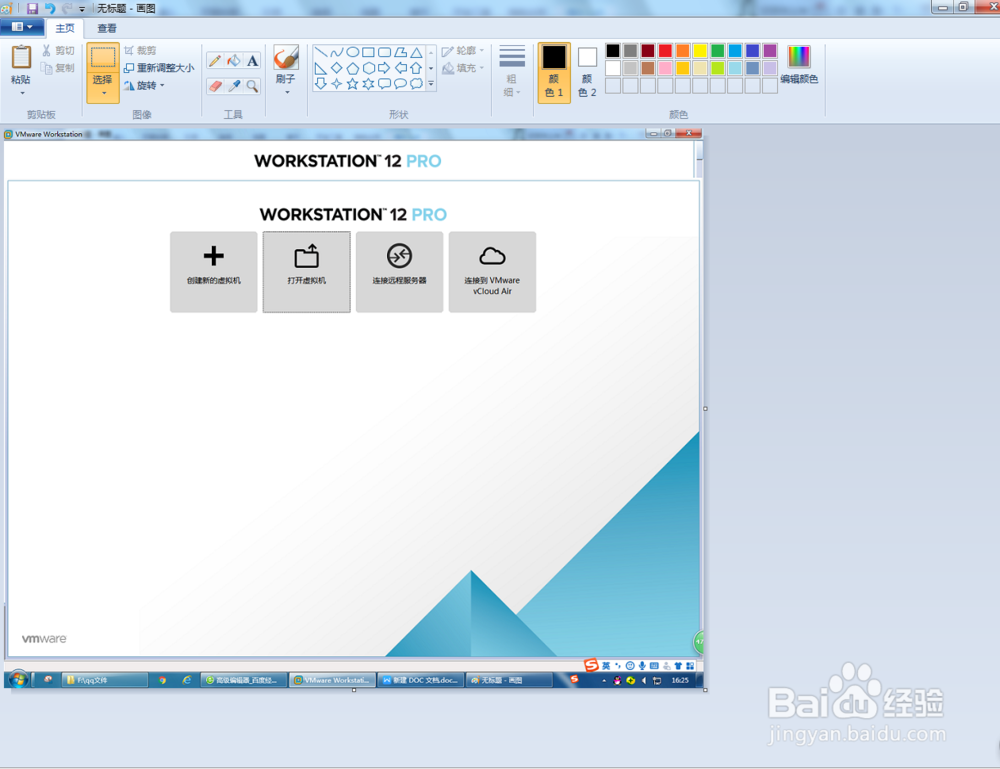Image resolution: width=1000 pixels, height=769 pixels.
Task: Open the Paint application menu button
Action: [x=22, y=27]
